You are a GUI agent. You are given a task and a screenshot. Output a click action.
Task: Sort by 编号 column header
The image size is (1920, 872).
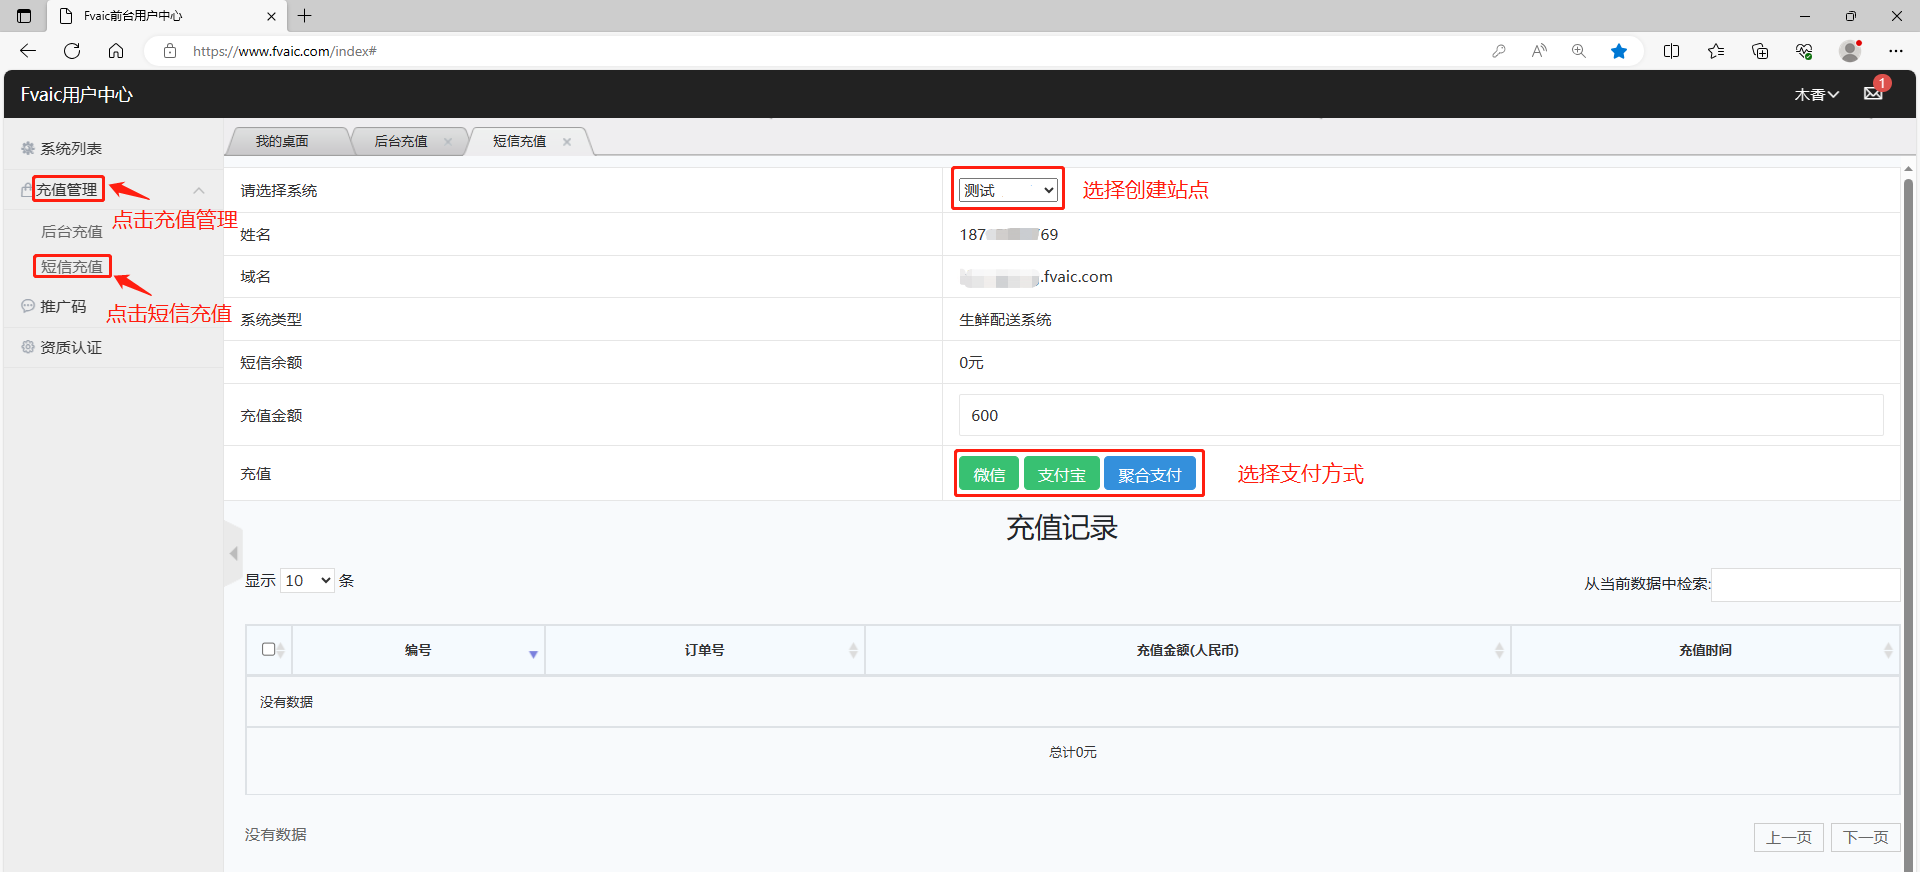click(x=418, y=650)
